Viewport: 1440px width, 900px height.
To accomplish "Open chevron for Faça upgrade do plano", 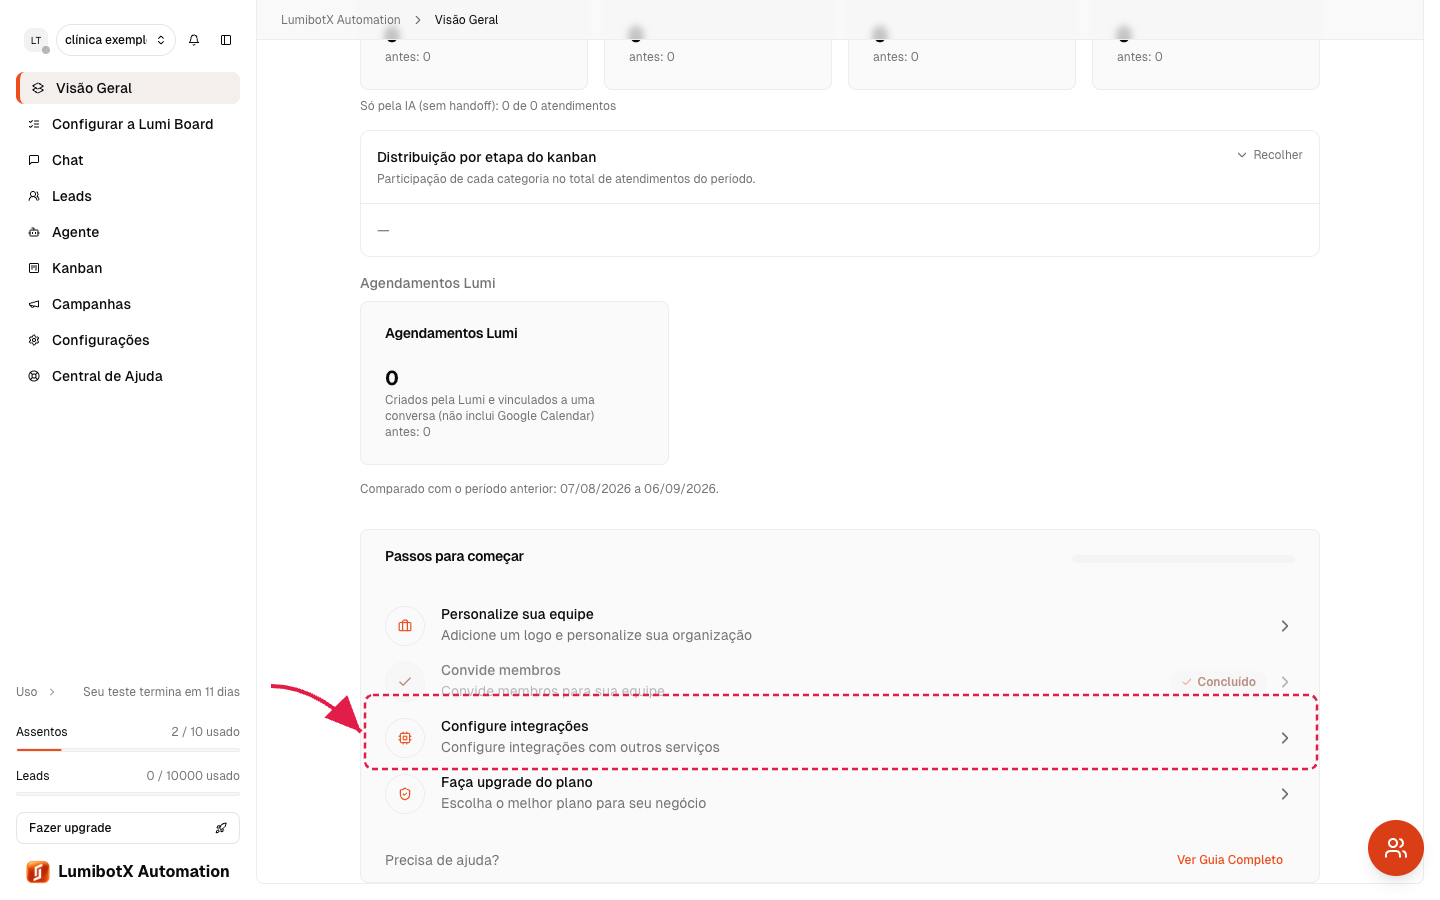I will [1285, 794].
